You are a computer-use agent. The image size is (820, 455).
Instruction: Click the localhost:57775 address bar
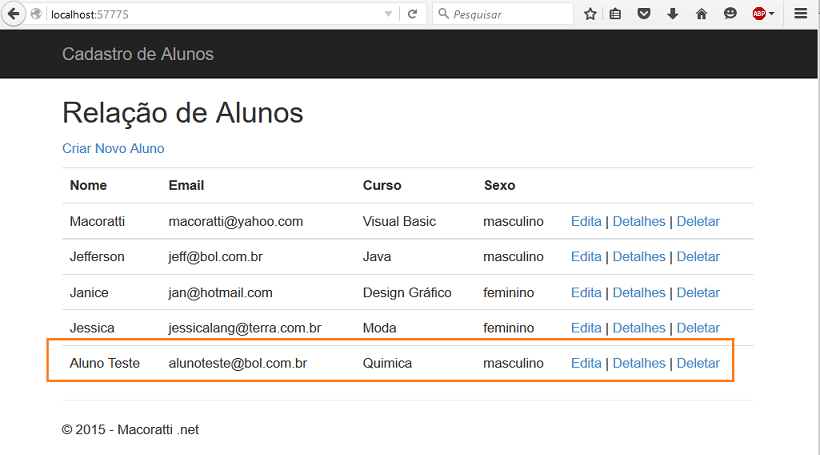pos(214,14)
